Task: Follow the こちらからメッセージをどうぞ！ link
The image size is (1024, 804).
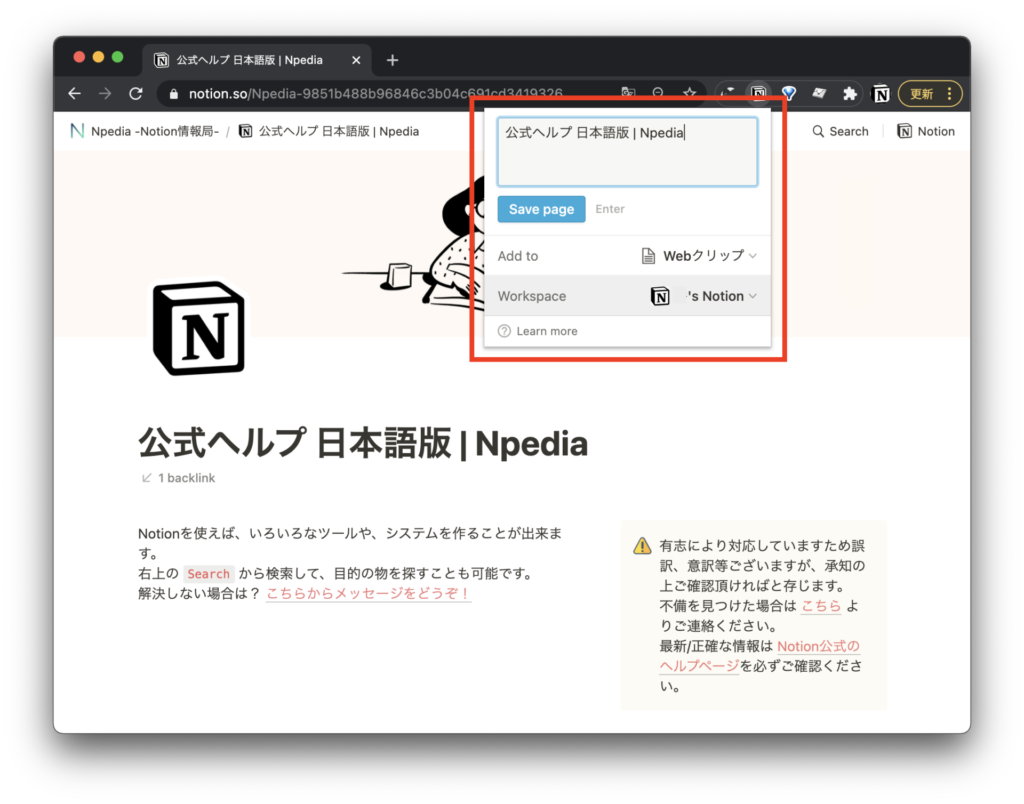Action: pos(368,594)
